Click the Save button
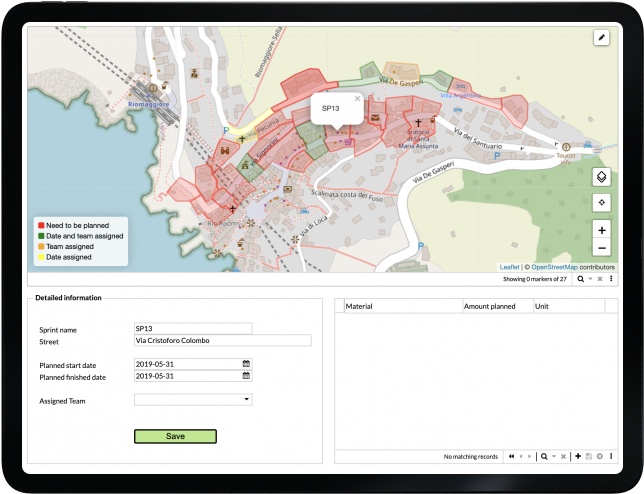The width and height of the screenshot is (644, 494). [x=175, y=436]
